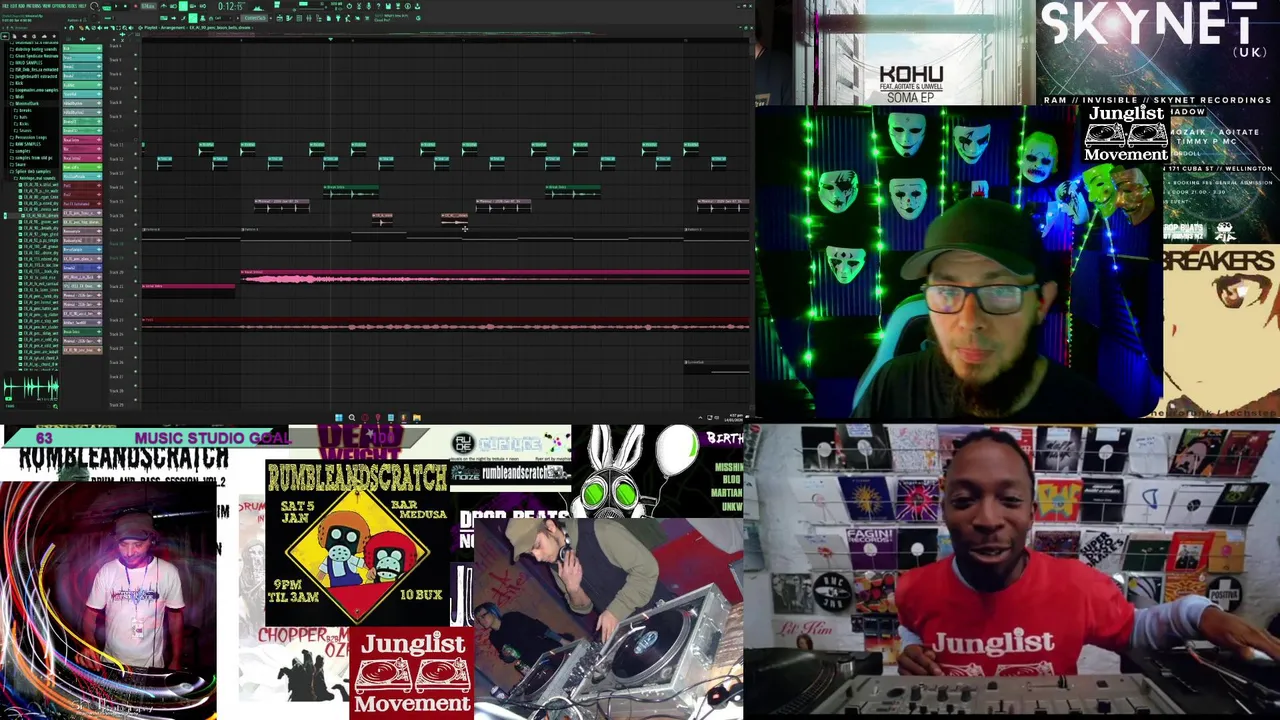
Task: Select the Kick pattern in picker
Action: tap(82, 48)
